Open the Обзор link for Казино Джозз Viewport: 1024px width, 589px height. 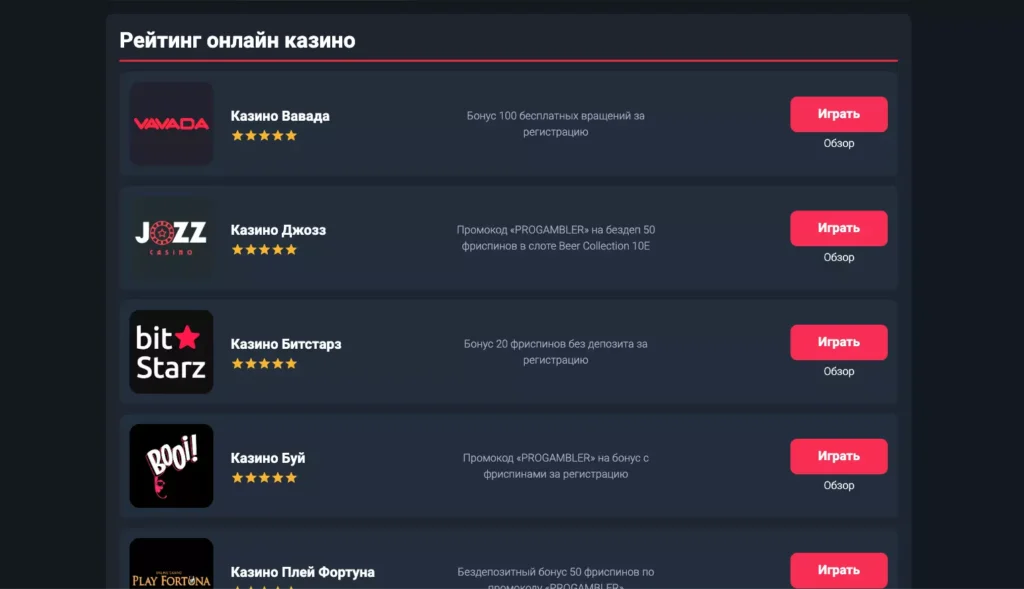(839, 257)
